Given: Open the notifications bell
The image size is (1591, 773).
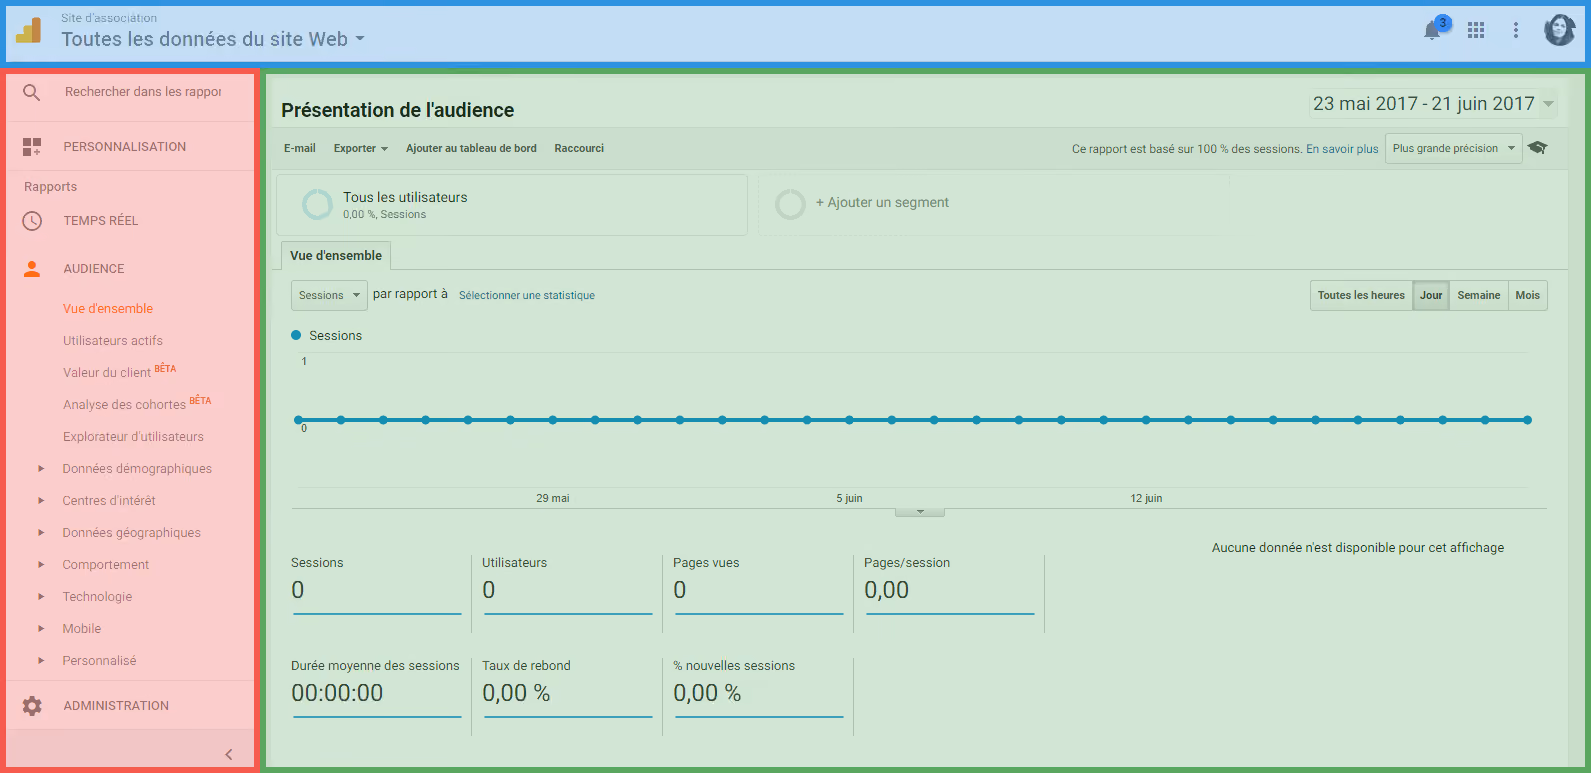Looking at the screenshot, I should 1434,29.
